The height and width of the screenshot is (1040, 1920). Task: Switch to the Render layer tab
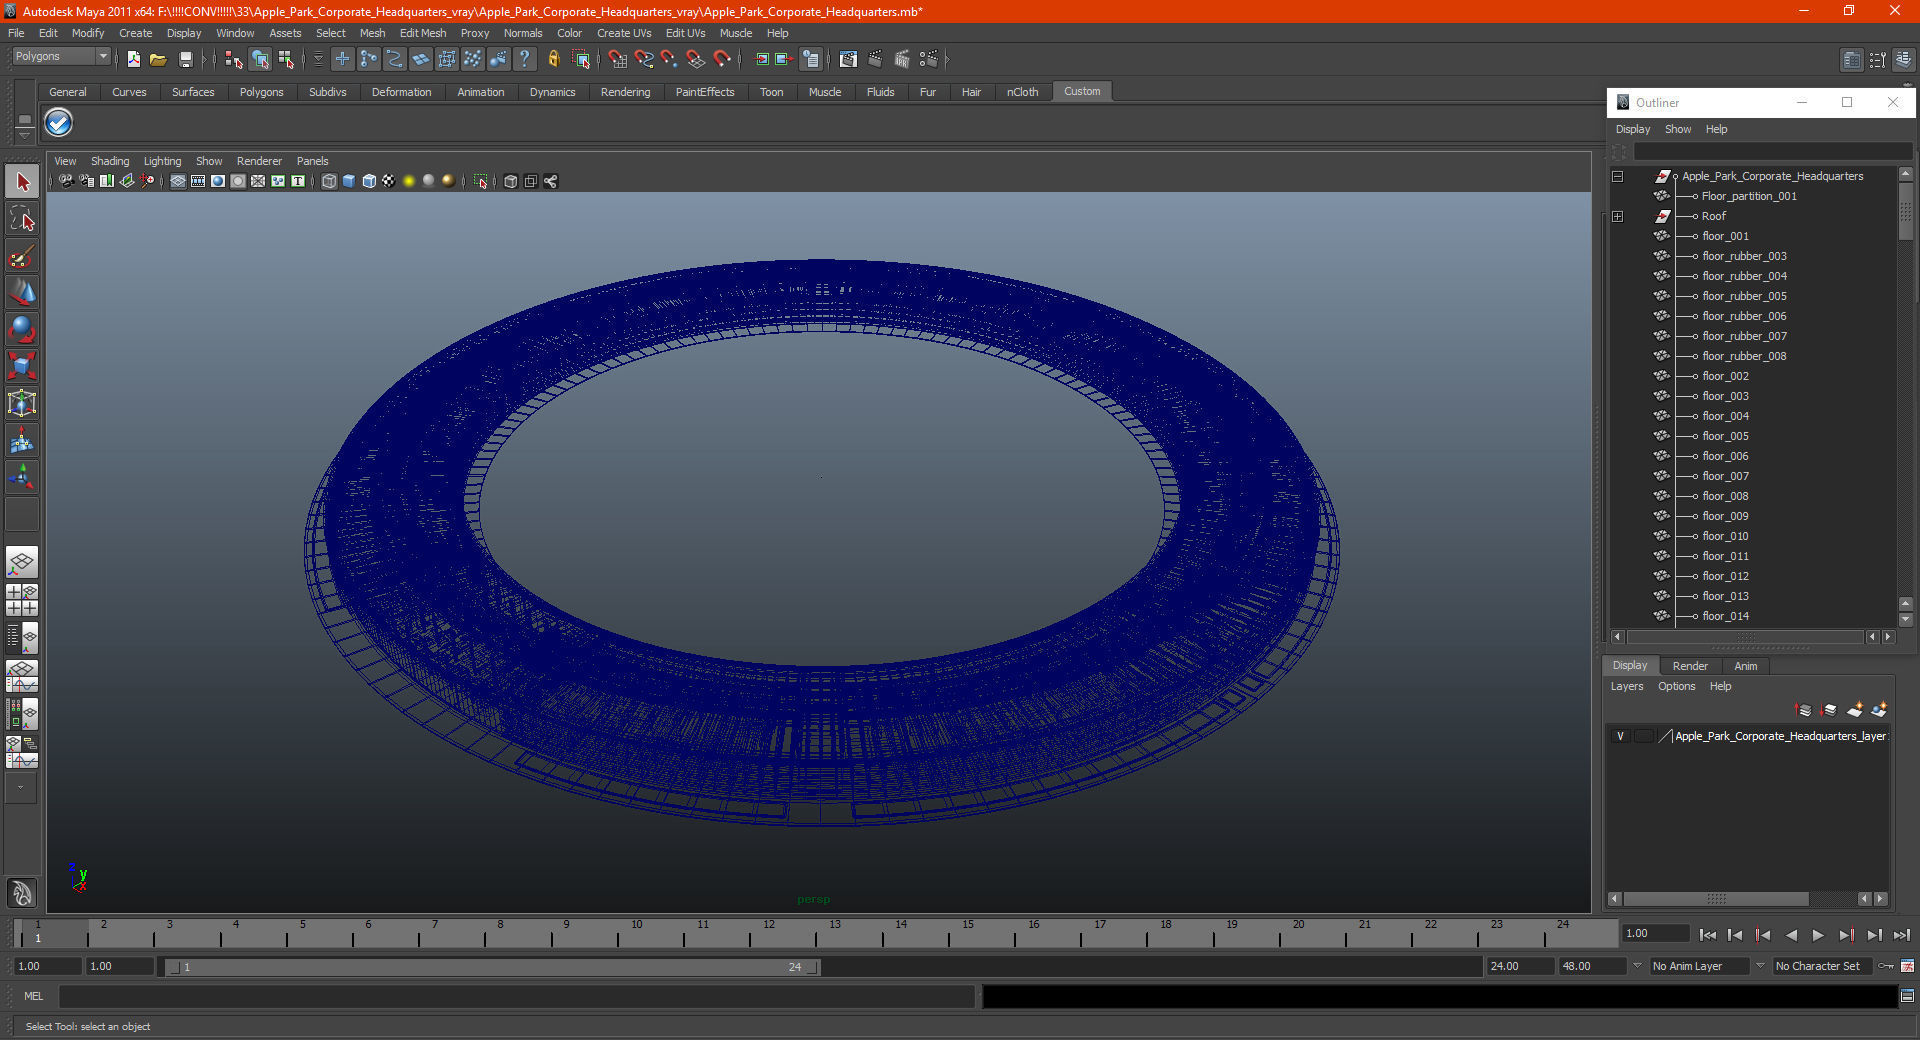[1690, 666]
